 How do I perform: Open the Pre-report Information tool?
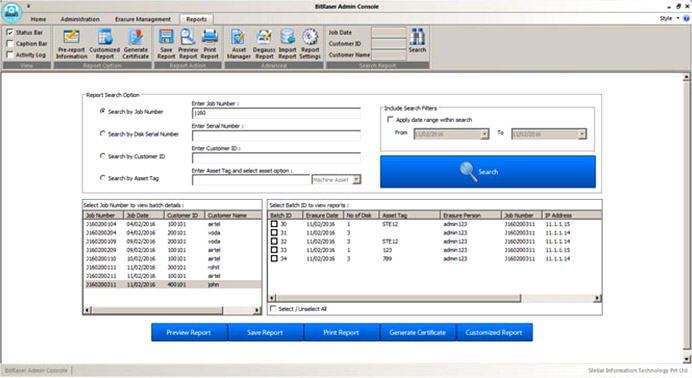(71, 44)
